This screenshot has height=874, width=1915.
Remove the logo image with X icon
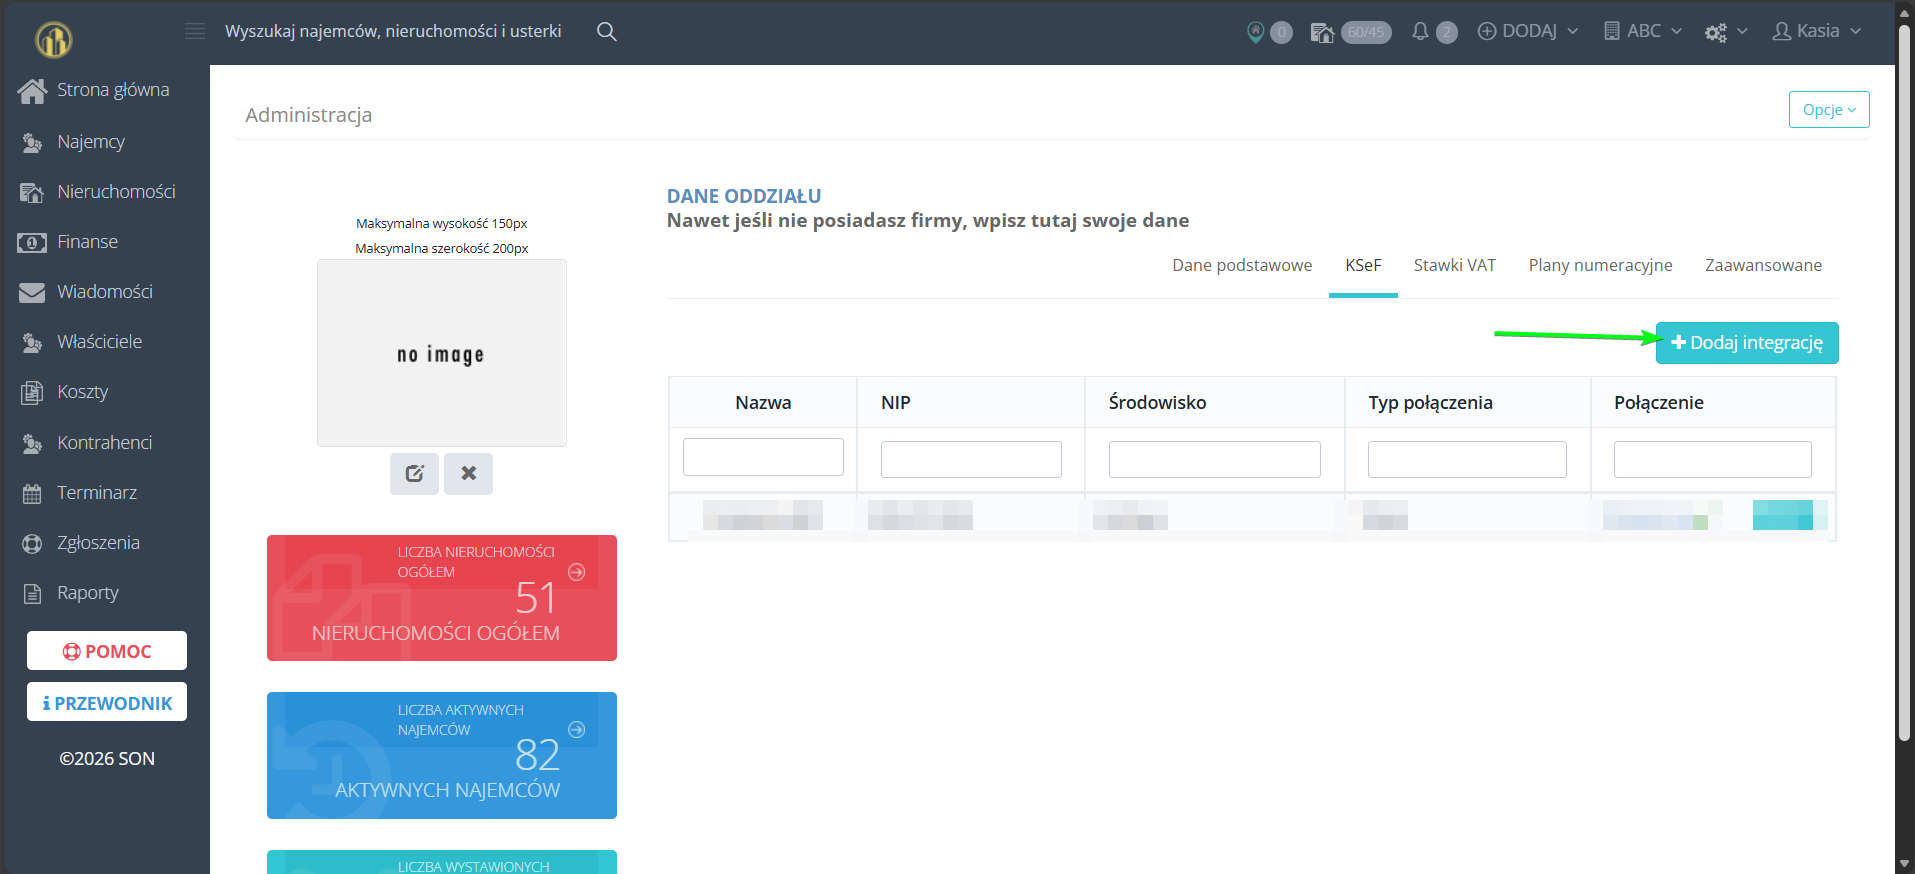468,473
